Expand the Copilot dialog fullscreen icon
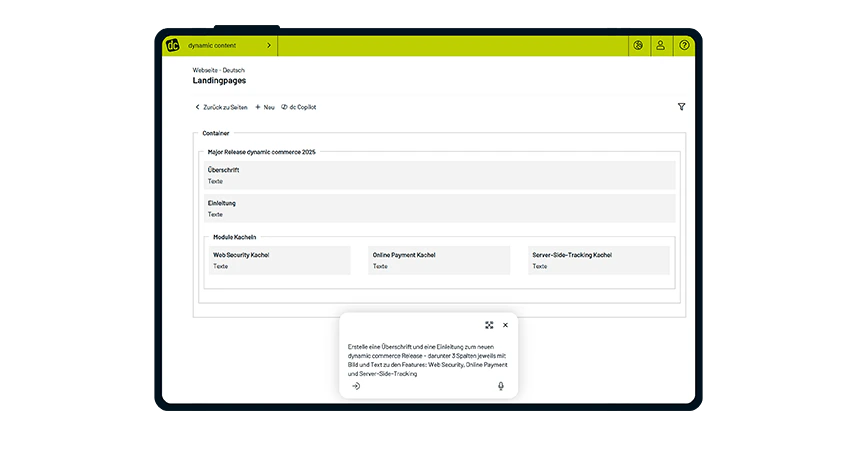Image resolution: width=858 pixels, height=450 pixels. [x=489, y=325]
